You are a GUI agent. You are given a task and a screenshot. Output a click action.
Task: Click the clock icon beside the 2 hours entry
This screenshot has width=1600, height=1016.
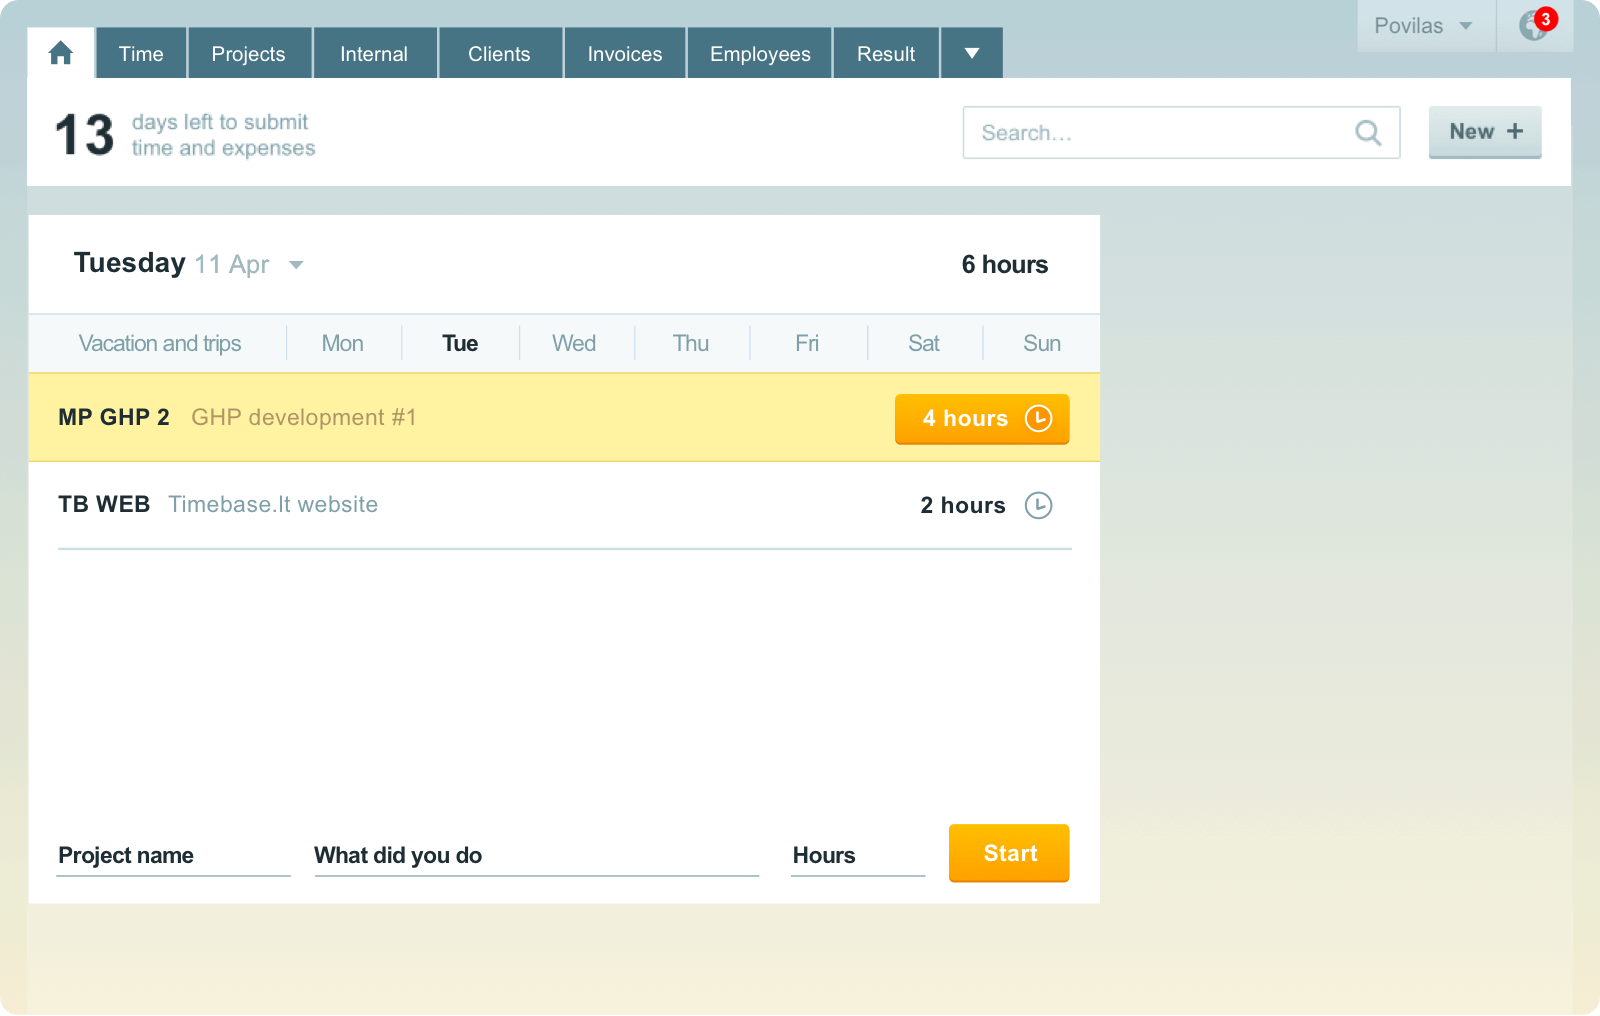1038,506
